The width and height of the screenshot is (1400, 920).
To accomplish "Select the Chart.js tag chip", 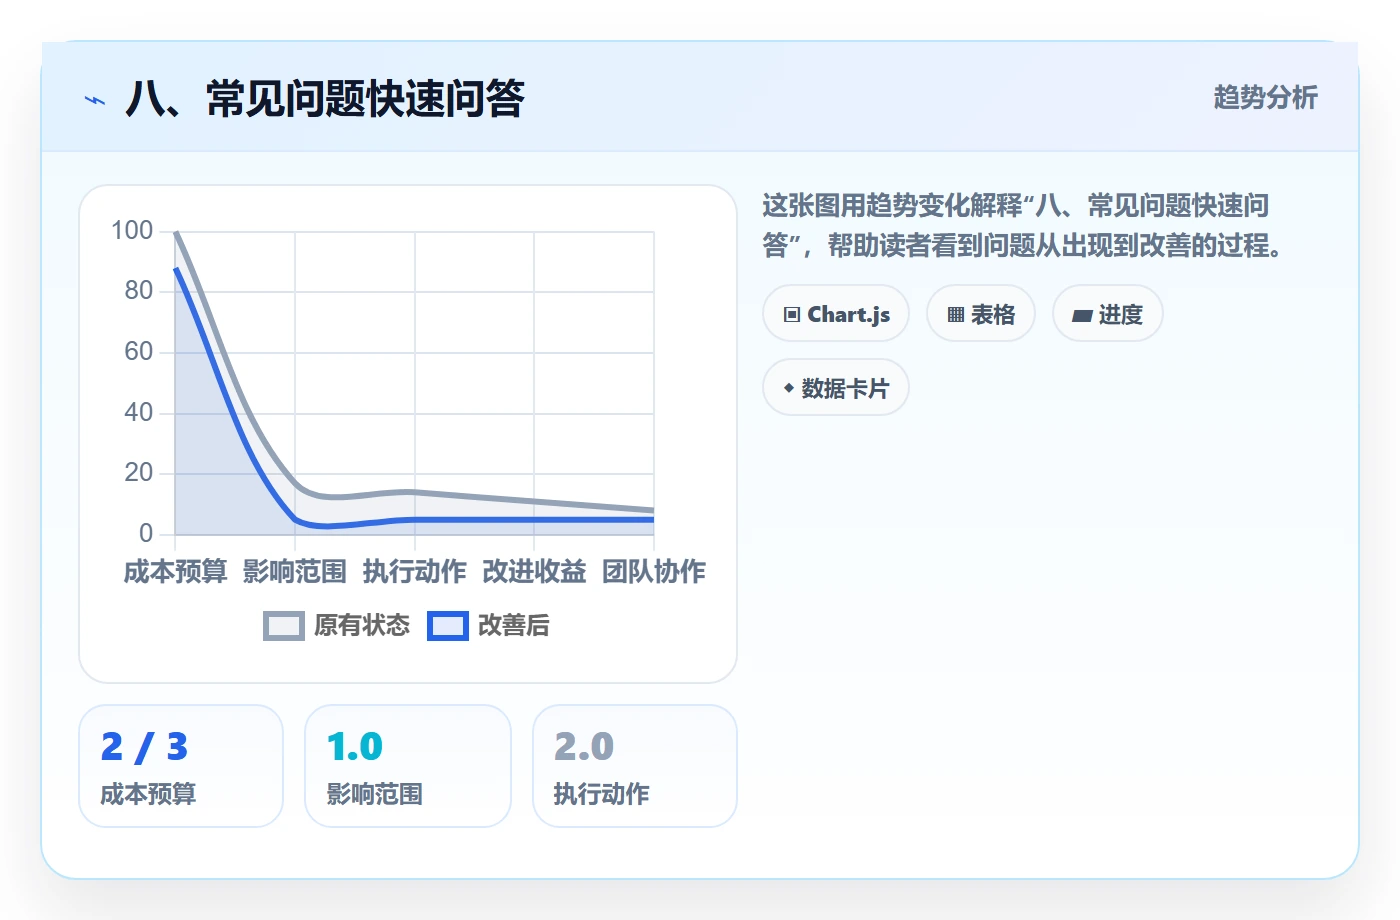I will (836, 313).
